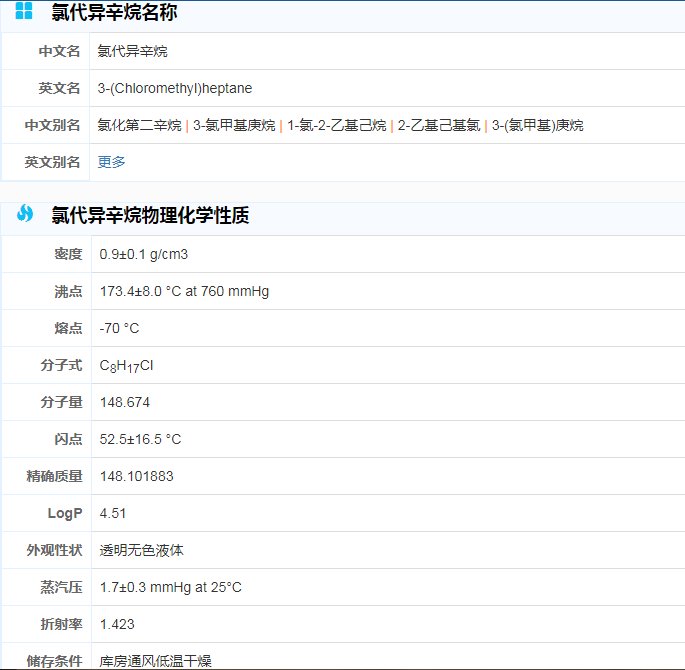Click the 折射率 row label
Screen dimensions: 685x670
(x=61, y=624)
